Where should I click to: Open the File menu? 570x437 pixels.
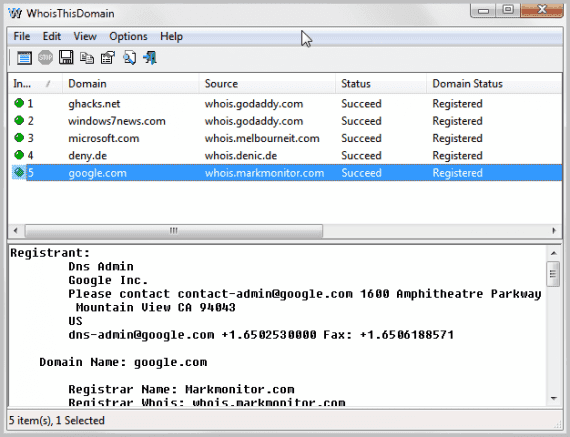[x=22, y=36]
